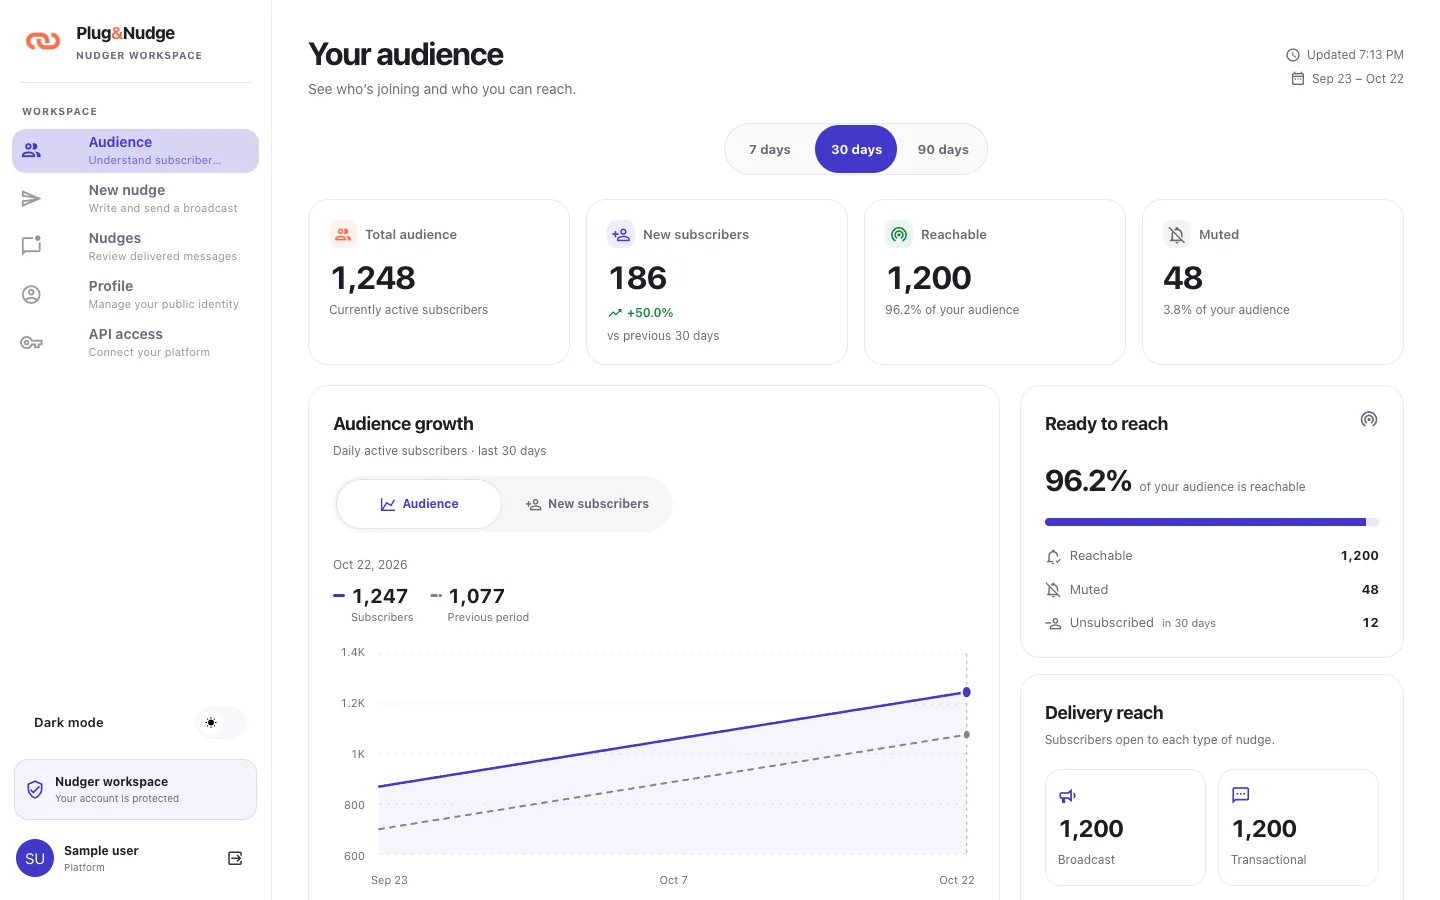The image size is (1440, 900).
Task: Click the 'Oct 22, 2026' chart date label
Action: [370, 565]
